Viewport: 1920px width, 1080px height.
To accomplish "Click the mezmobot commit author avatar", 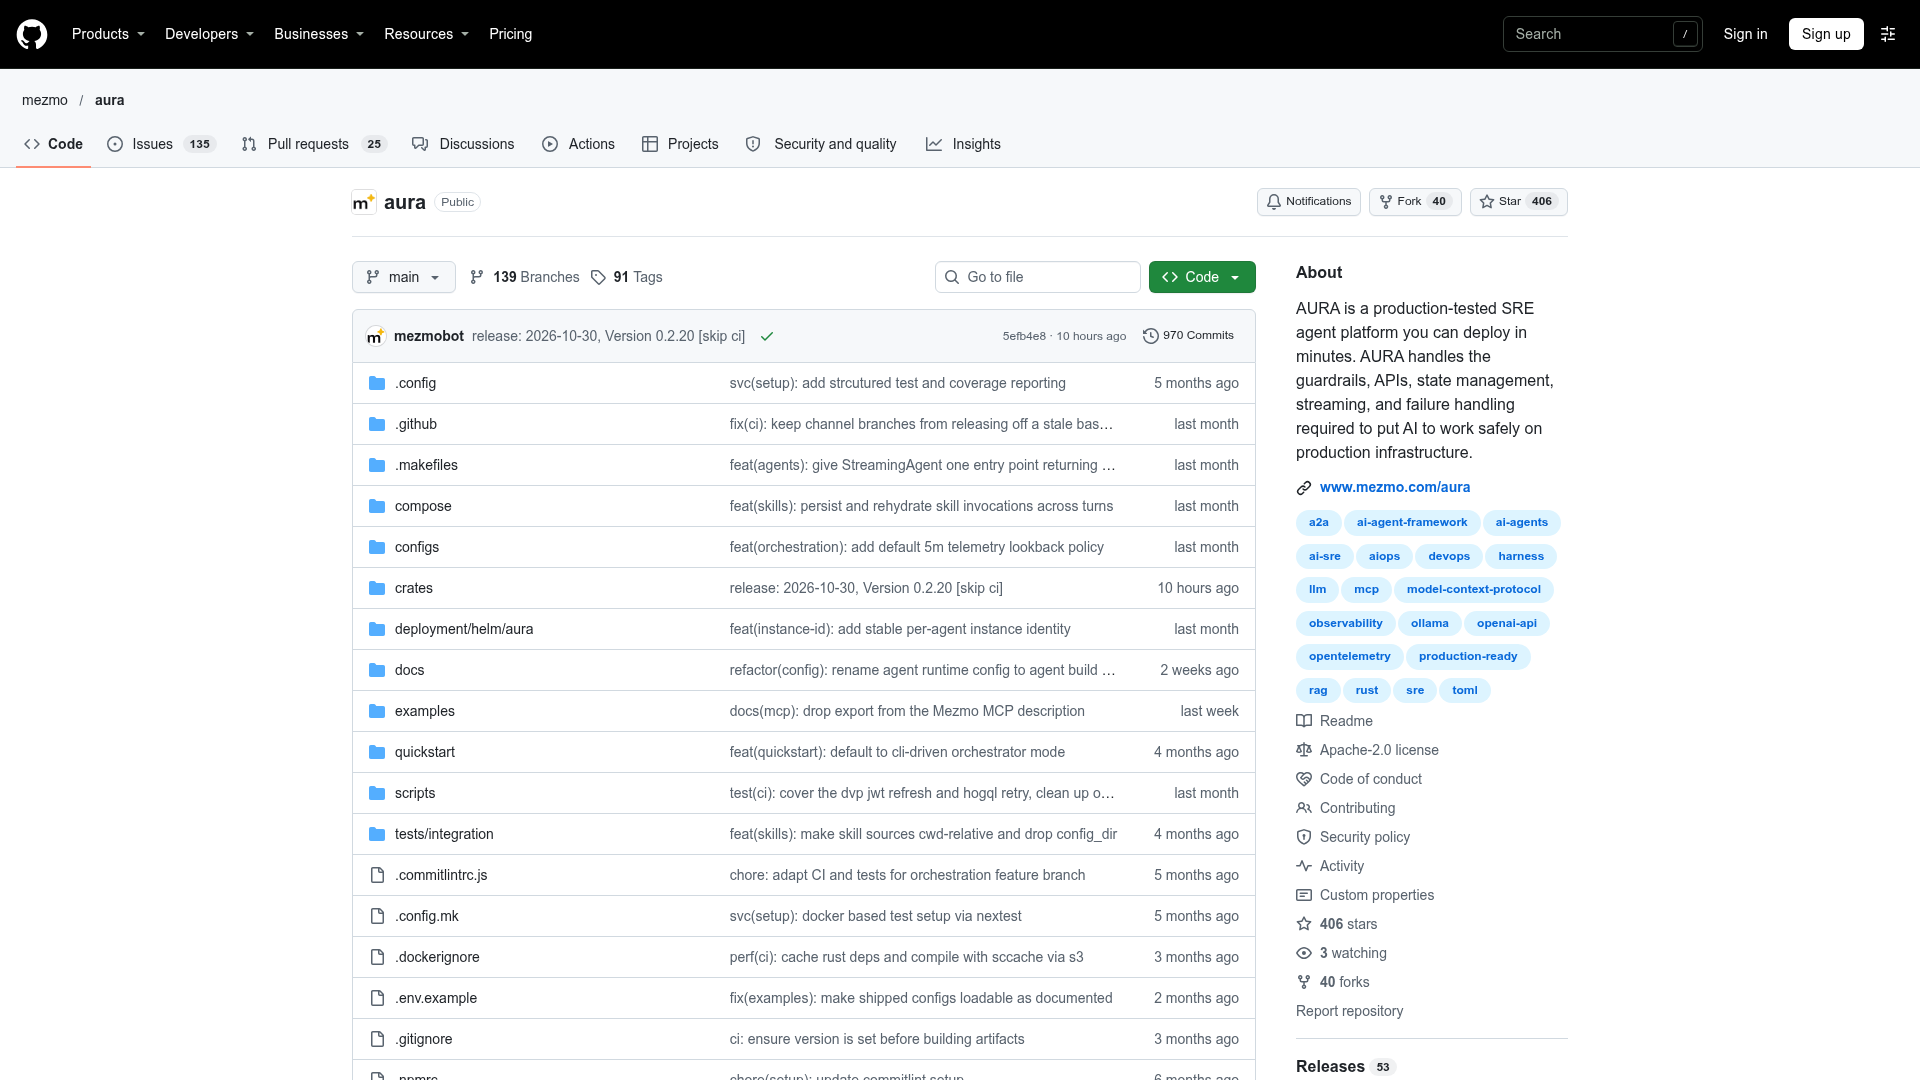I will (x=376, y=336).
